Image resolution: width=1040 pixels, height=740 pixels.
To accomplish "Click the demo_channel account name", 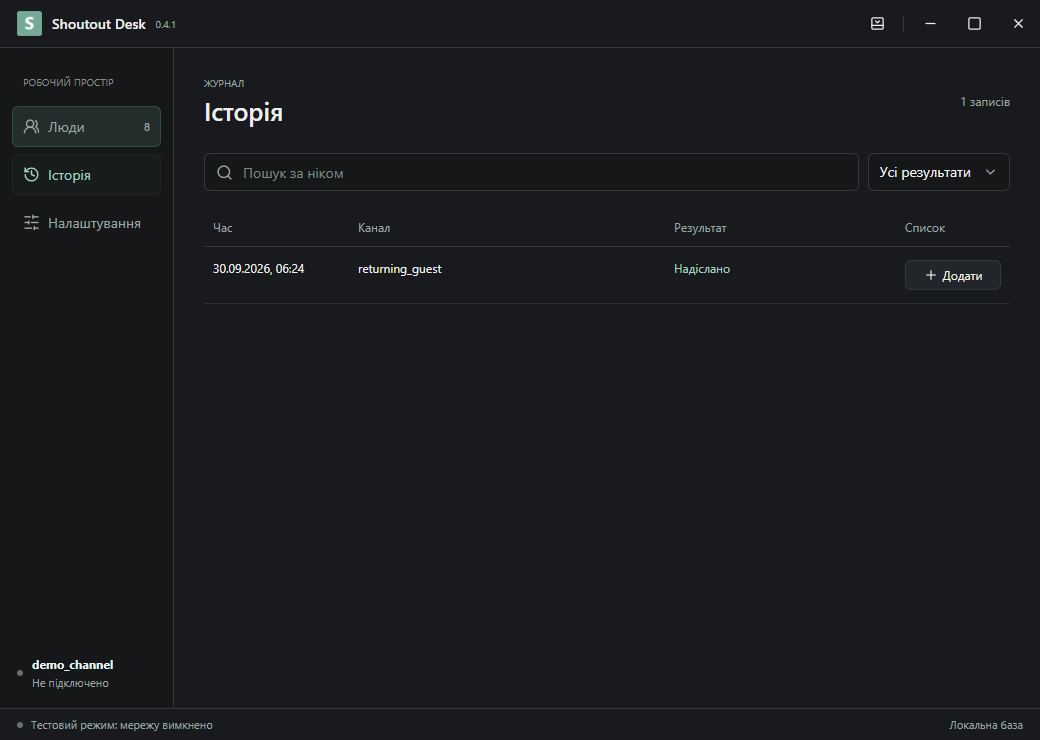I will point(72,665).
